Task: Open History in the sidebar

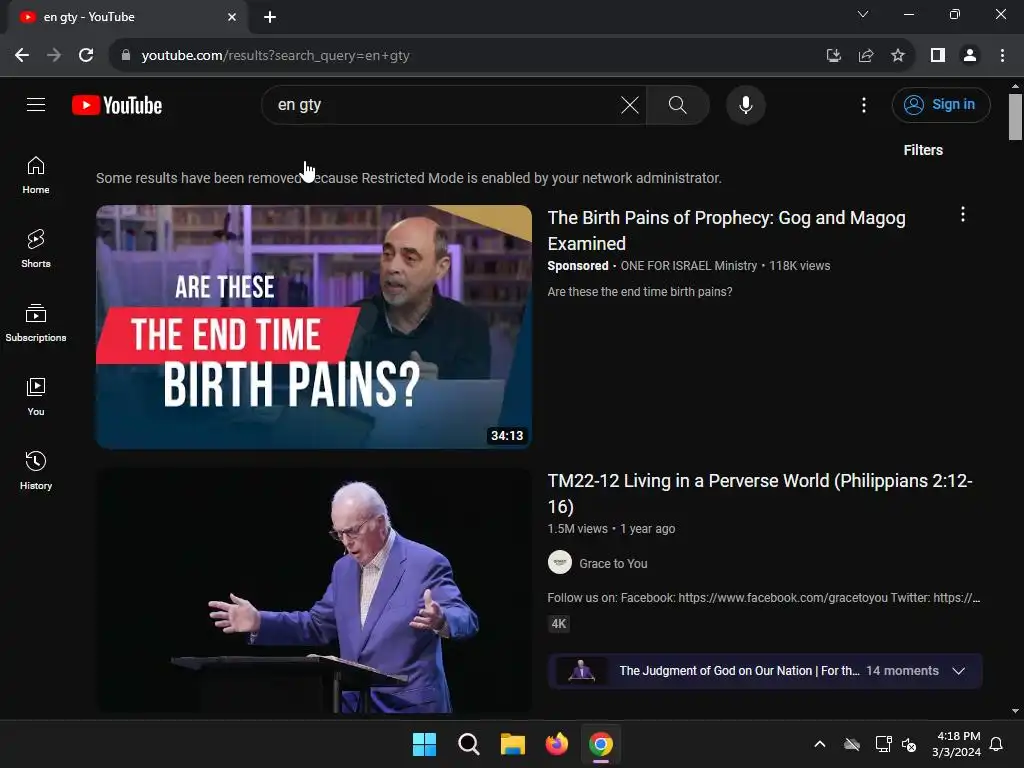Action: click(36, 471)
